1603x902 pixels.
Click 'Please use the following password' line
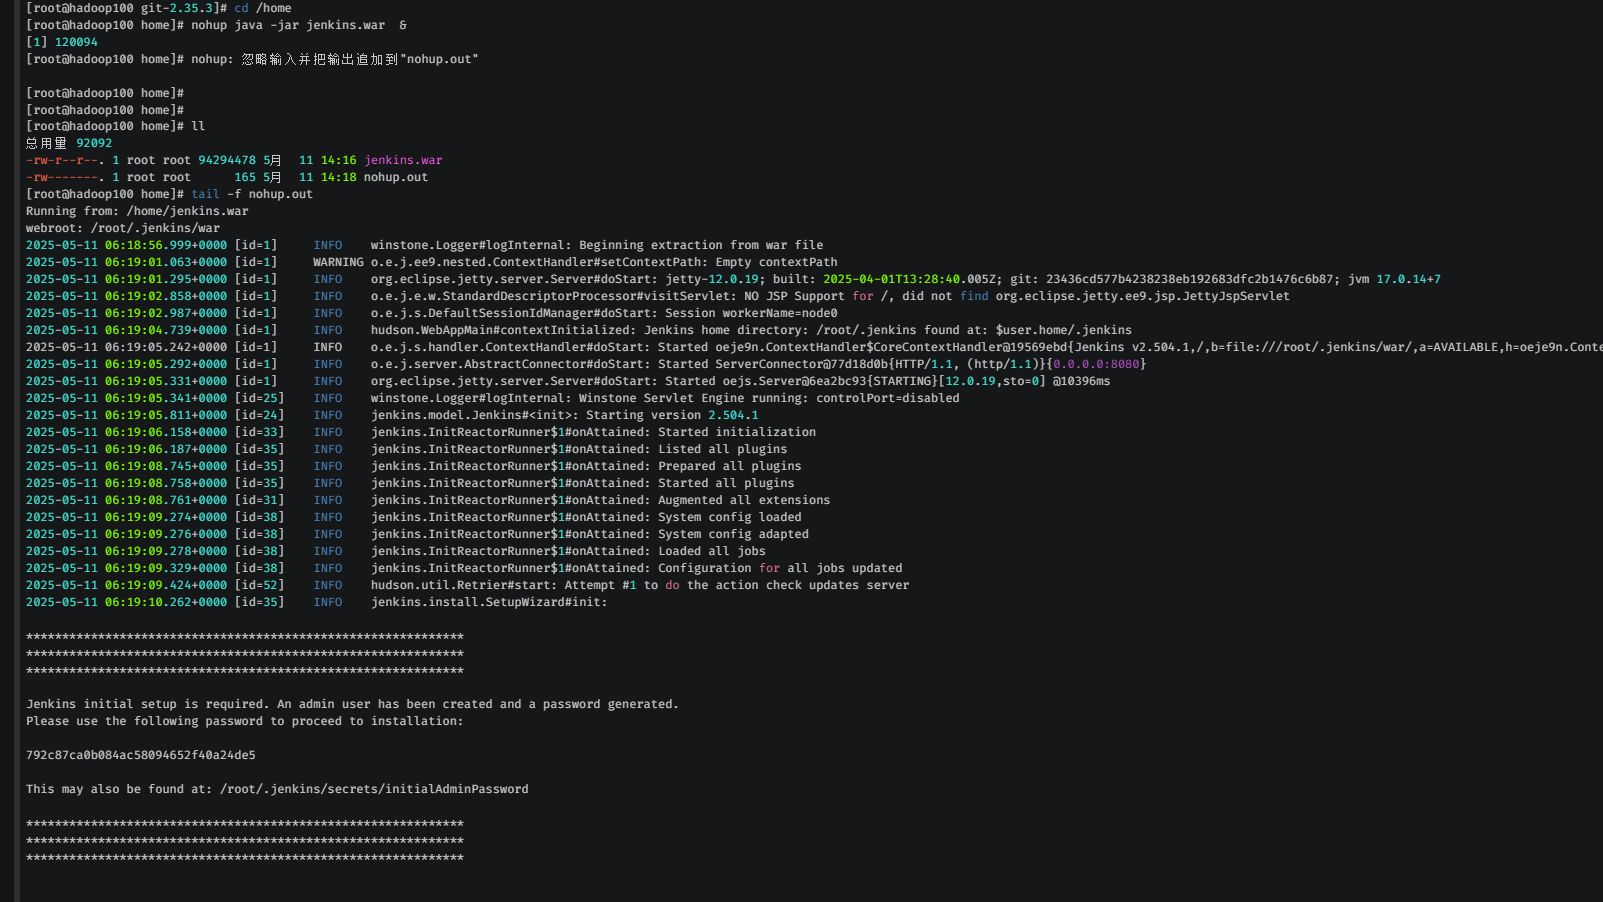coord(245,721)
